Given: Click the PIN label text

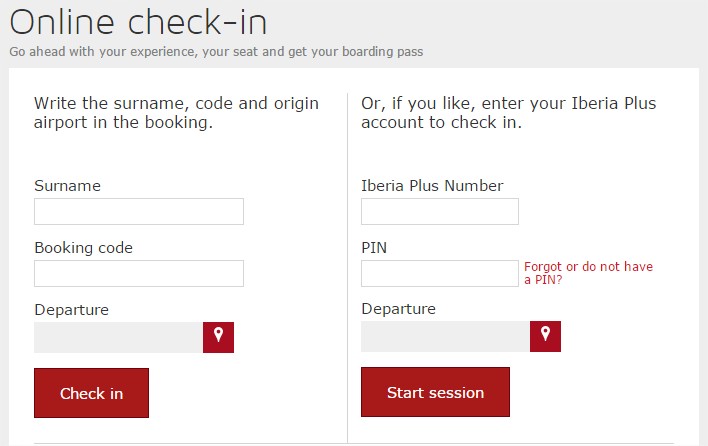Looking at the screenshot, I should [x=374, y=248].
